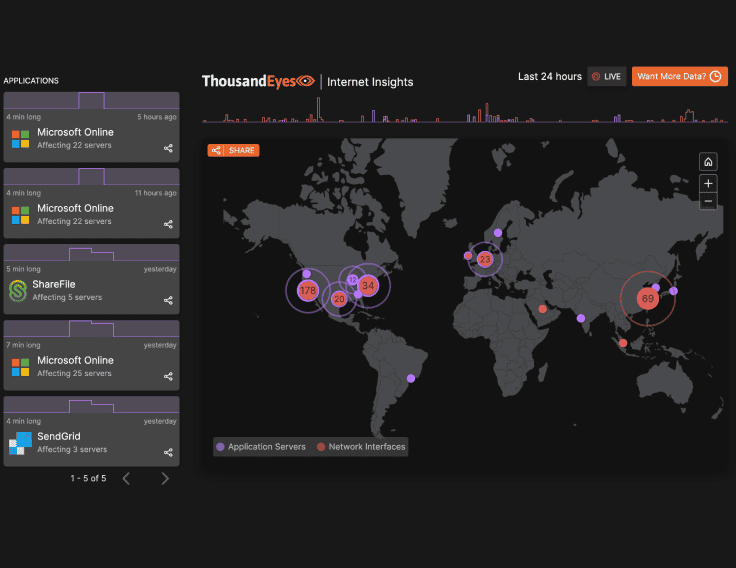The width and height of the screenshot is (736, 568).
Task: Zoom in on the map
Action: (x=708, y=184)
